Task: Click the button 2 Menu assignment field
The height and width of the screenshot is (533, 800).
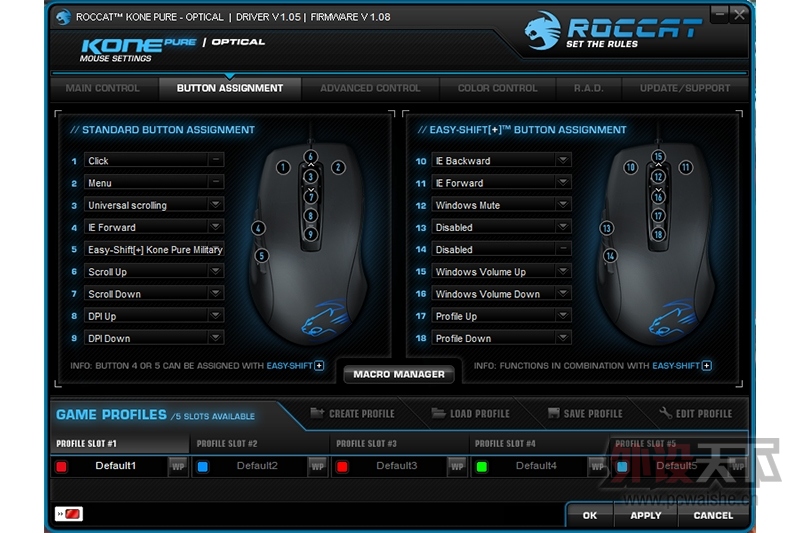Action: [x=154, y=183]
